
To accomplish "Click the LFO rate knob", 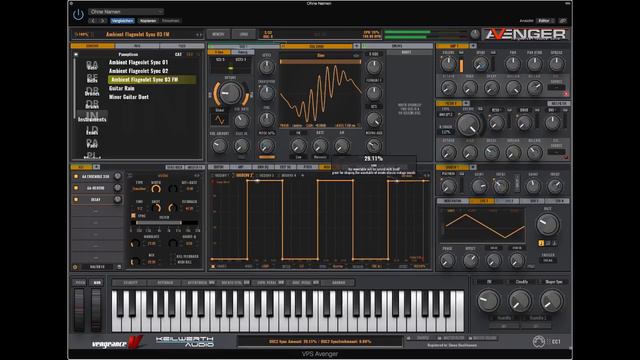I will (547, 224).
